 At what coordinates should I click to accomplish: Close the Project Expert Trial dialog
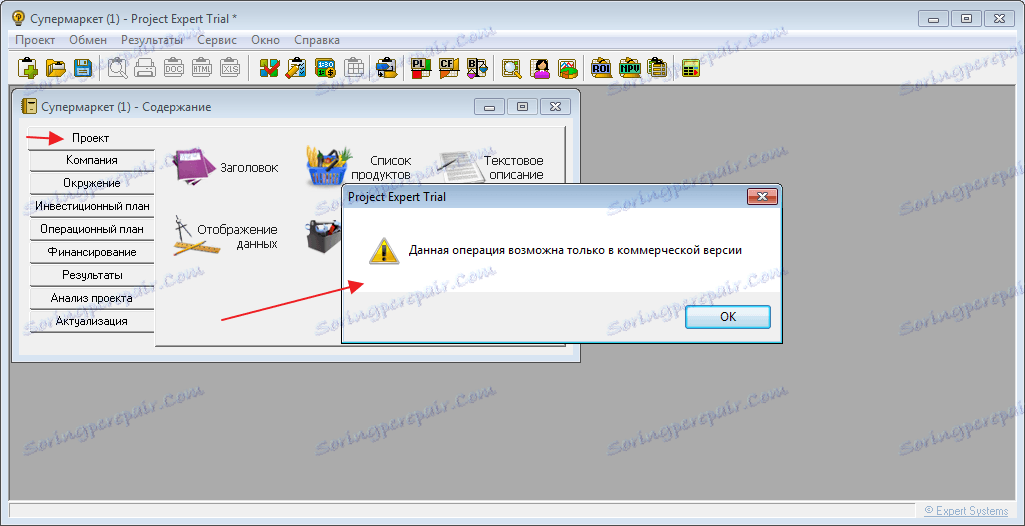tap(762, 196)
